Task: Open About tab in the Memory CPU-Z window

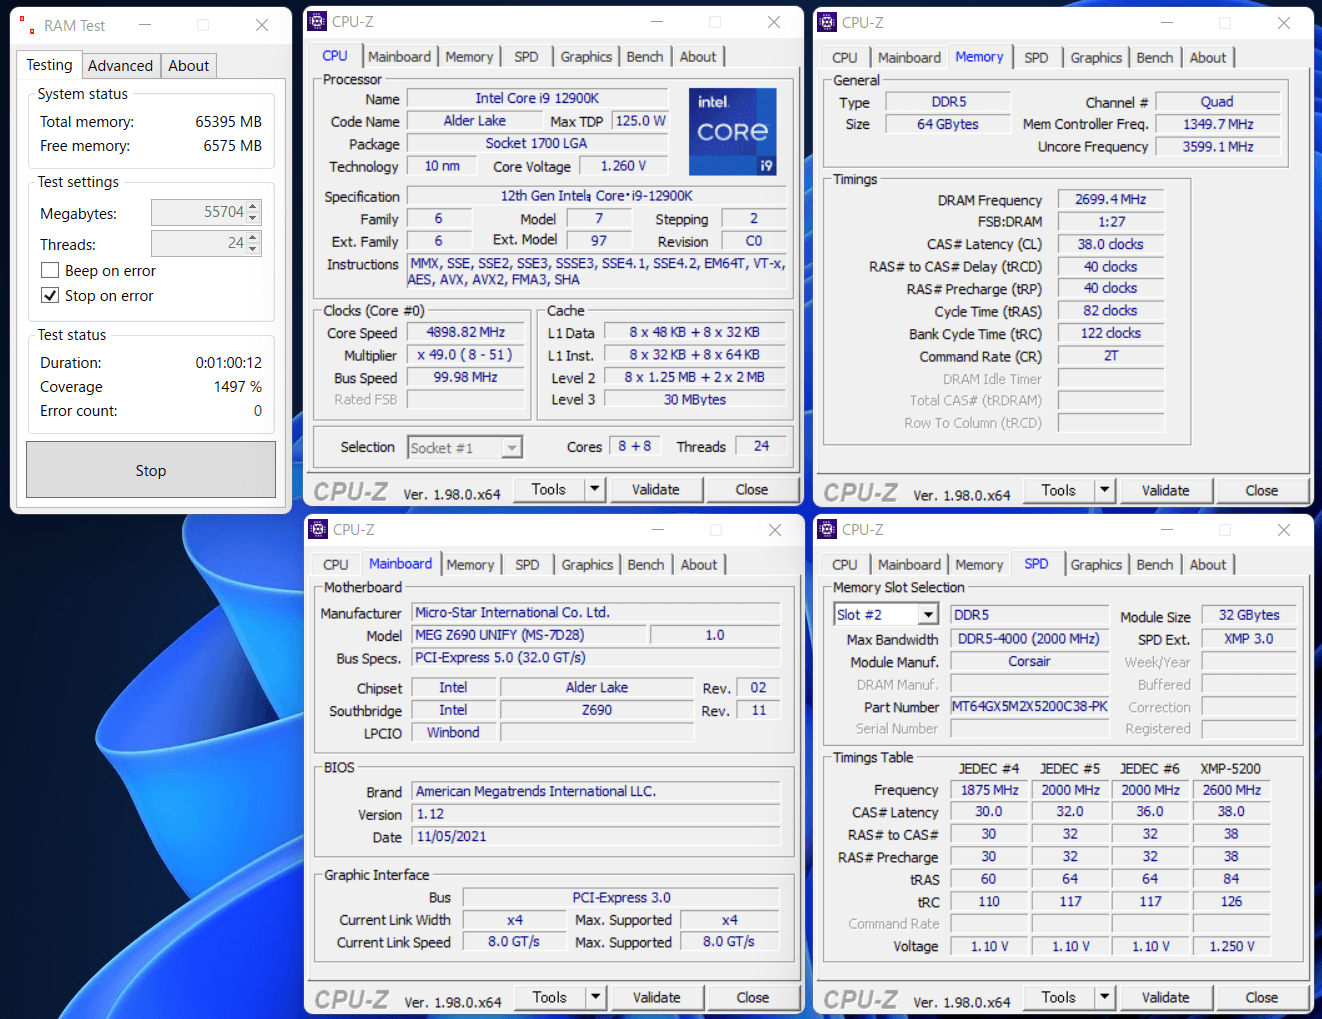Action: point(1208,58)
